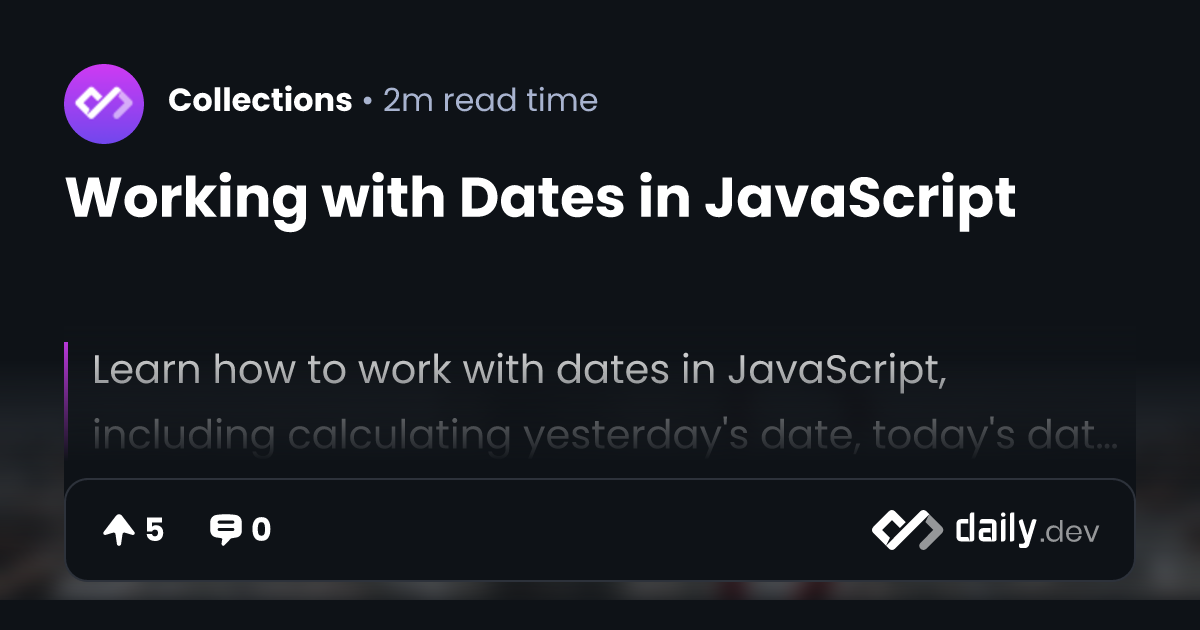Image resolution: width=1200 pixels, height=630 pixels.
Task: Click the "daily" wordmark text
Action: [994, 530]
